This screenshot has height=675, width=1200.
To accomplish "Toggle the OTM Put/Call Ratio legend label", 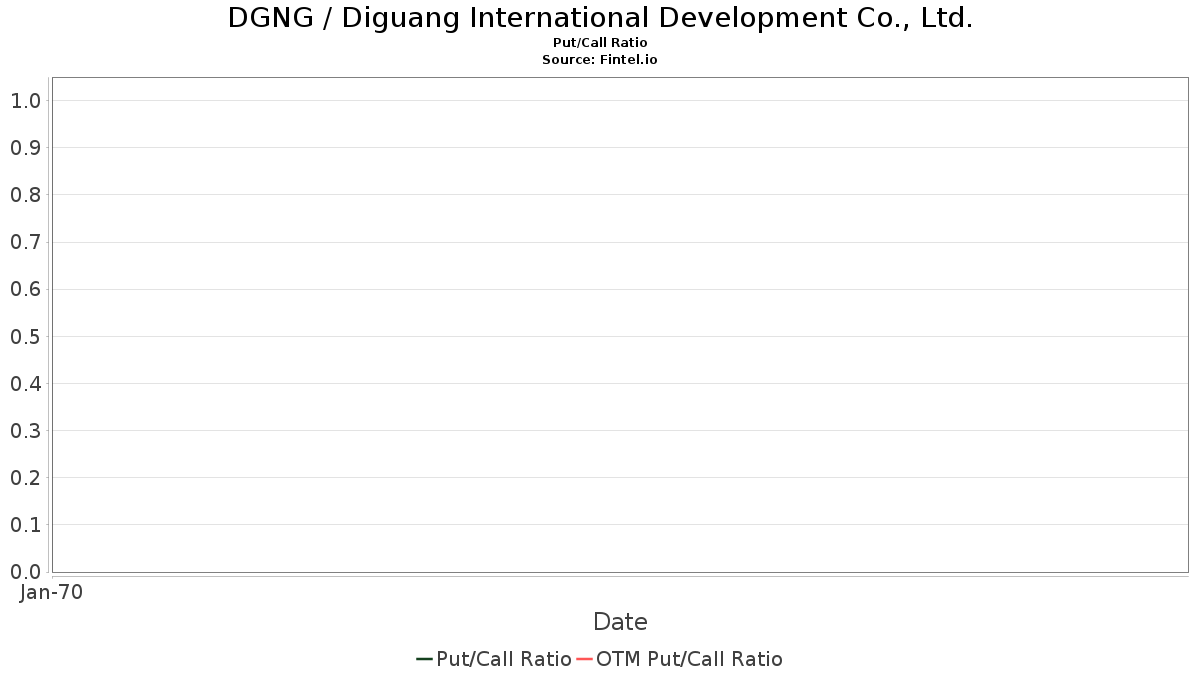I will click(x=689, y=659).
